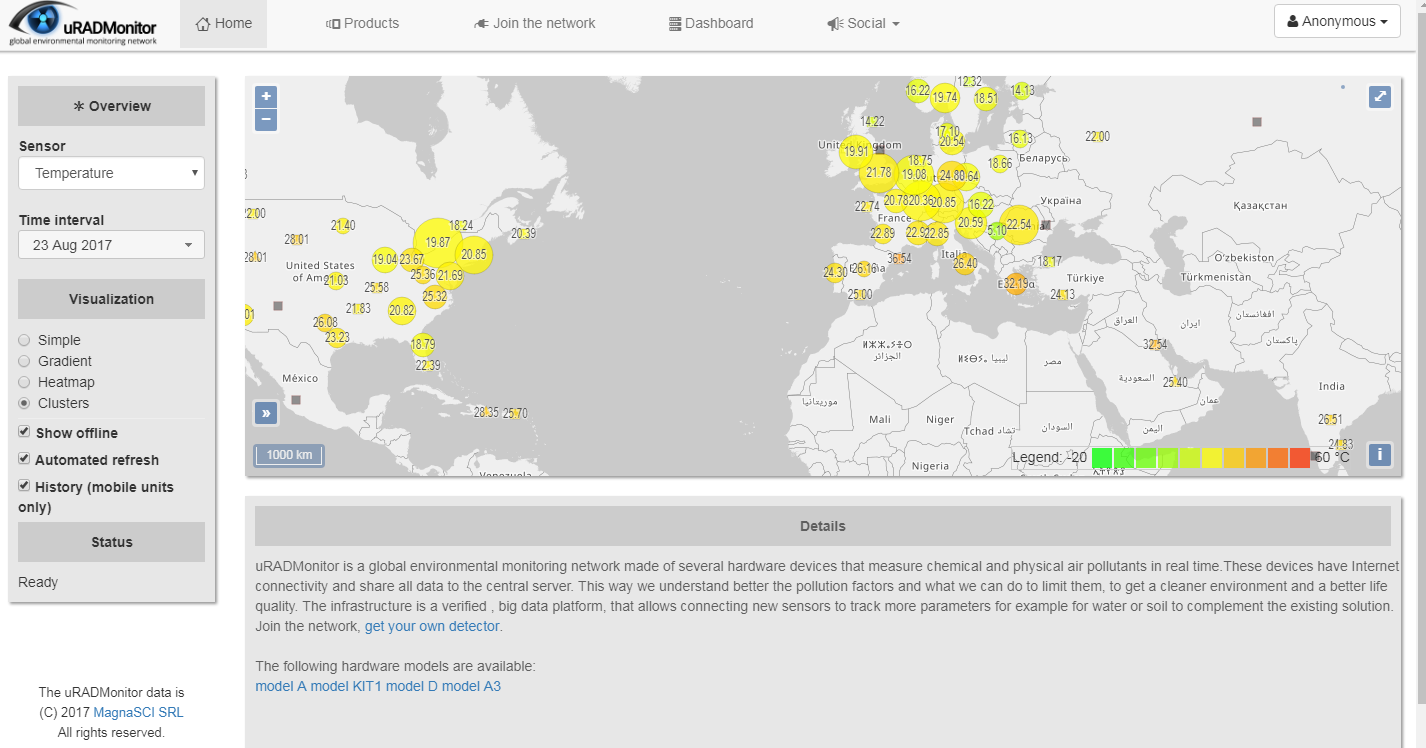
Task: Open Join the network page
Action: click(x=534, y=23)
